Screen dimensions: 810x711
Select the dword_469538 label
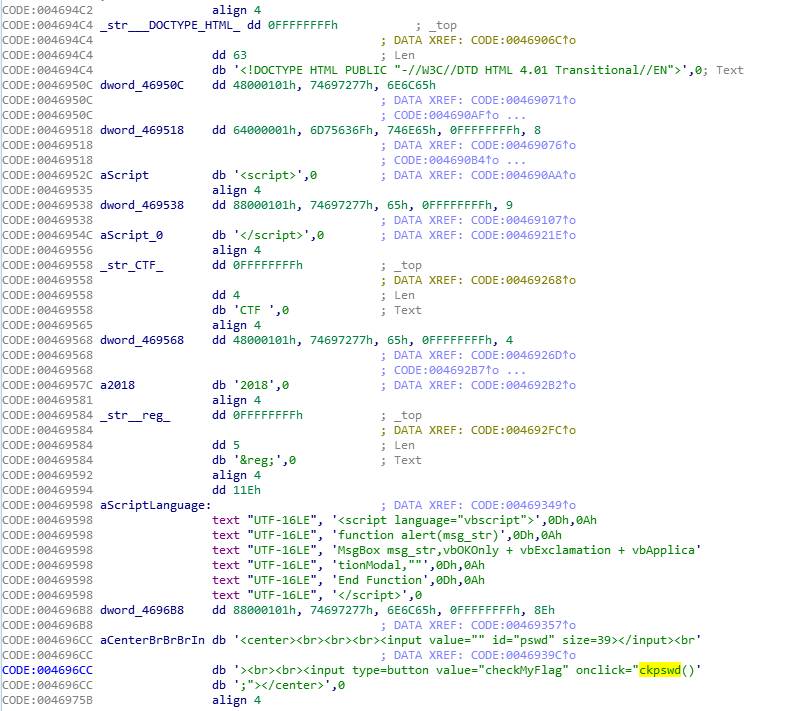click(x=142, y=205)
